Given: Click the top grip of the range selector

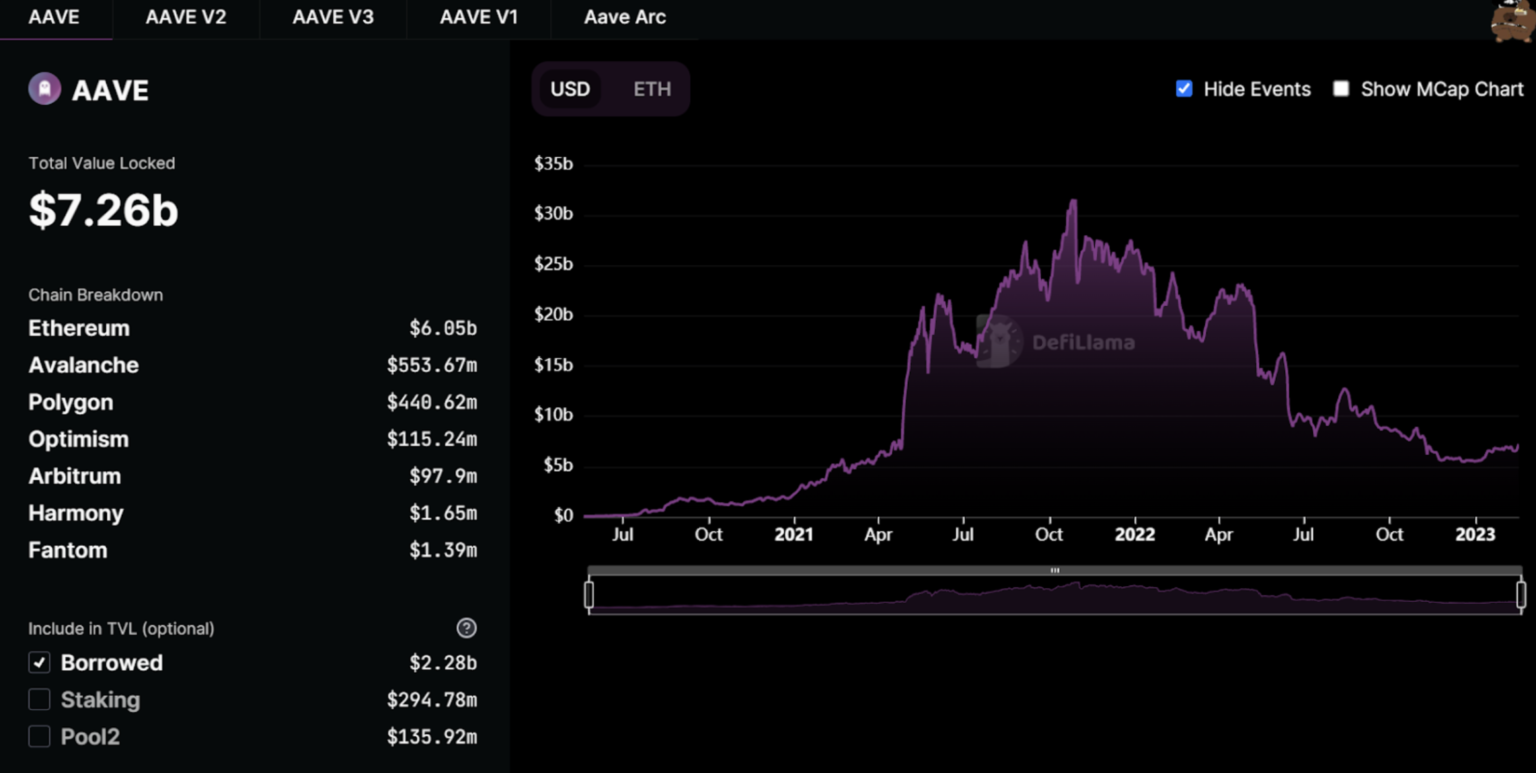Looking at the screenshot, I should pos(1055,570).
